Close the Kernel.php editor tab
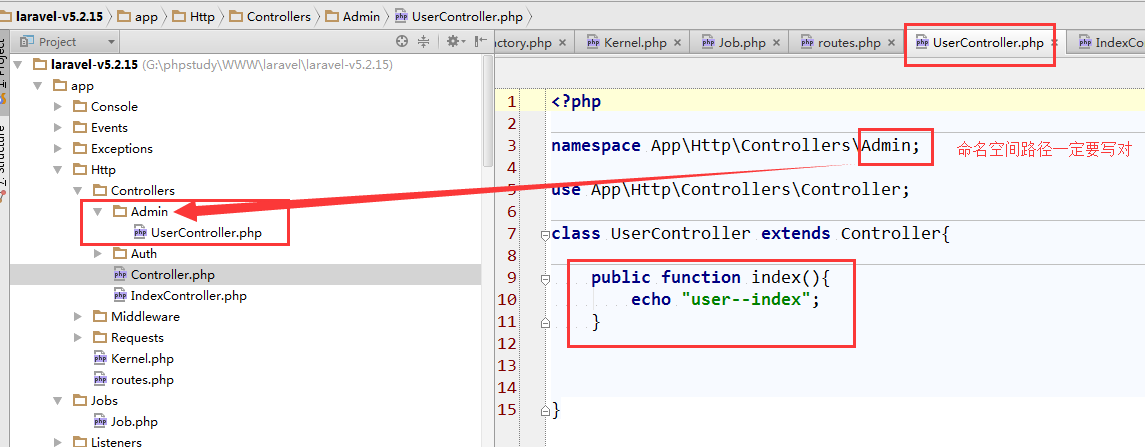1145x447 pixels. click(678, 43)
